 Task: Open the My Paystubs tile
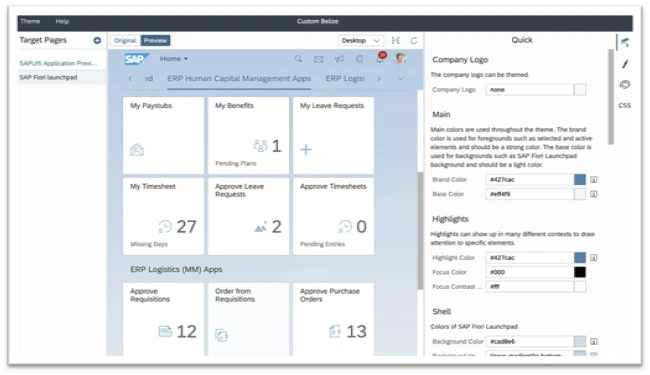(x=163, y=135)
